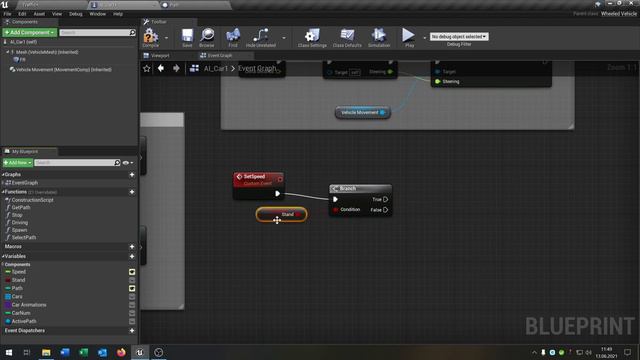Add a new graph with plus
640x360 pixels.
point(132,175)
